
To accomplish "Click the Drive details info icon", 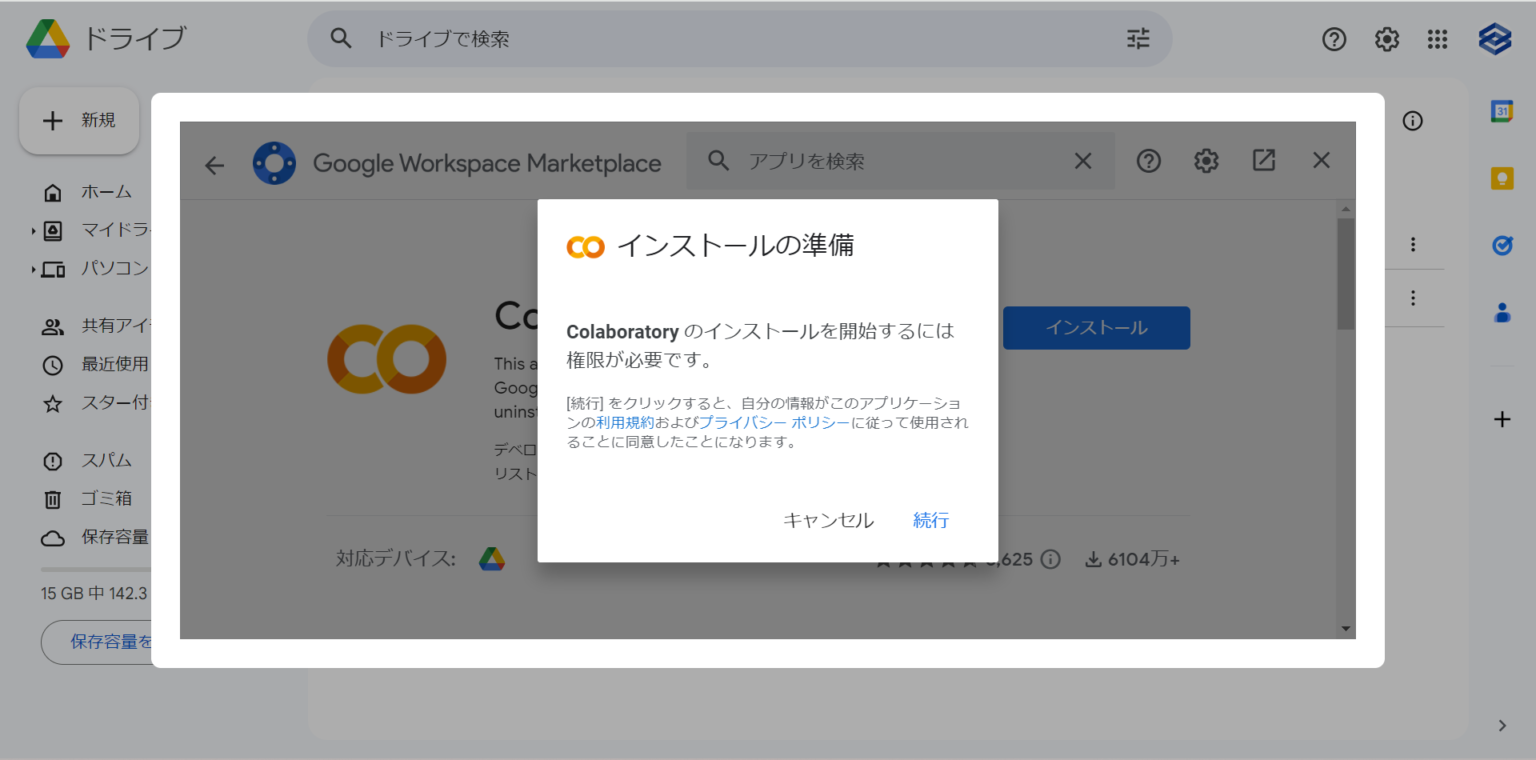I will point(1412,121).
